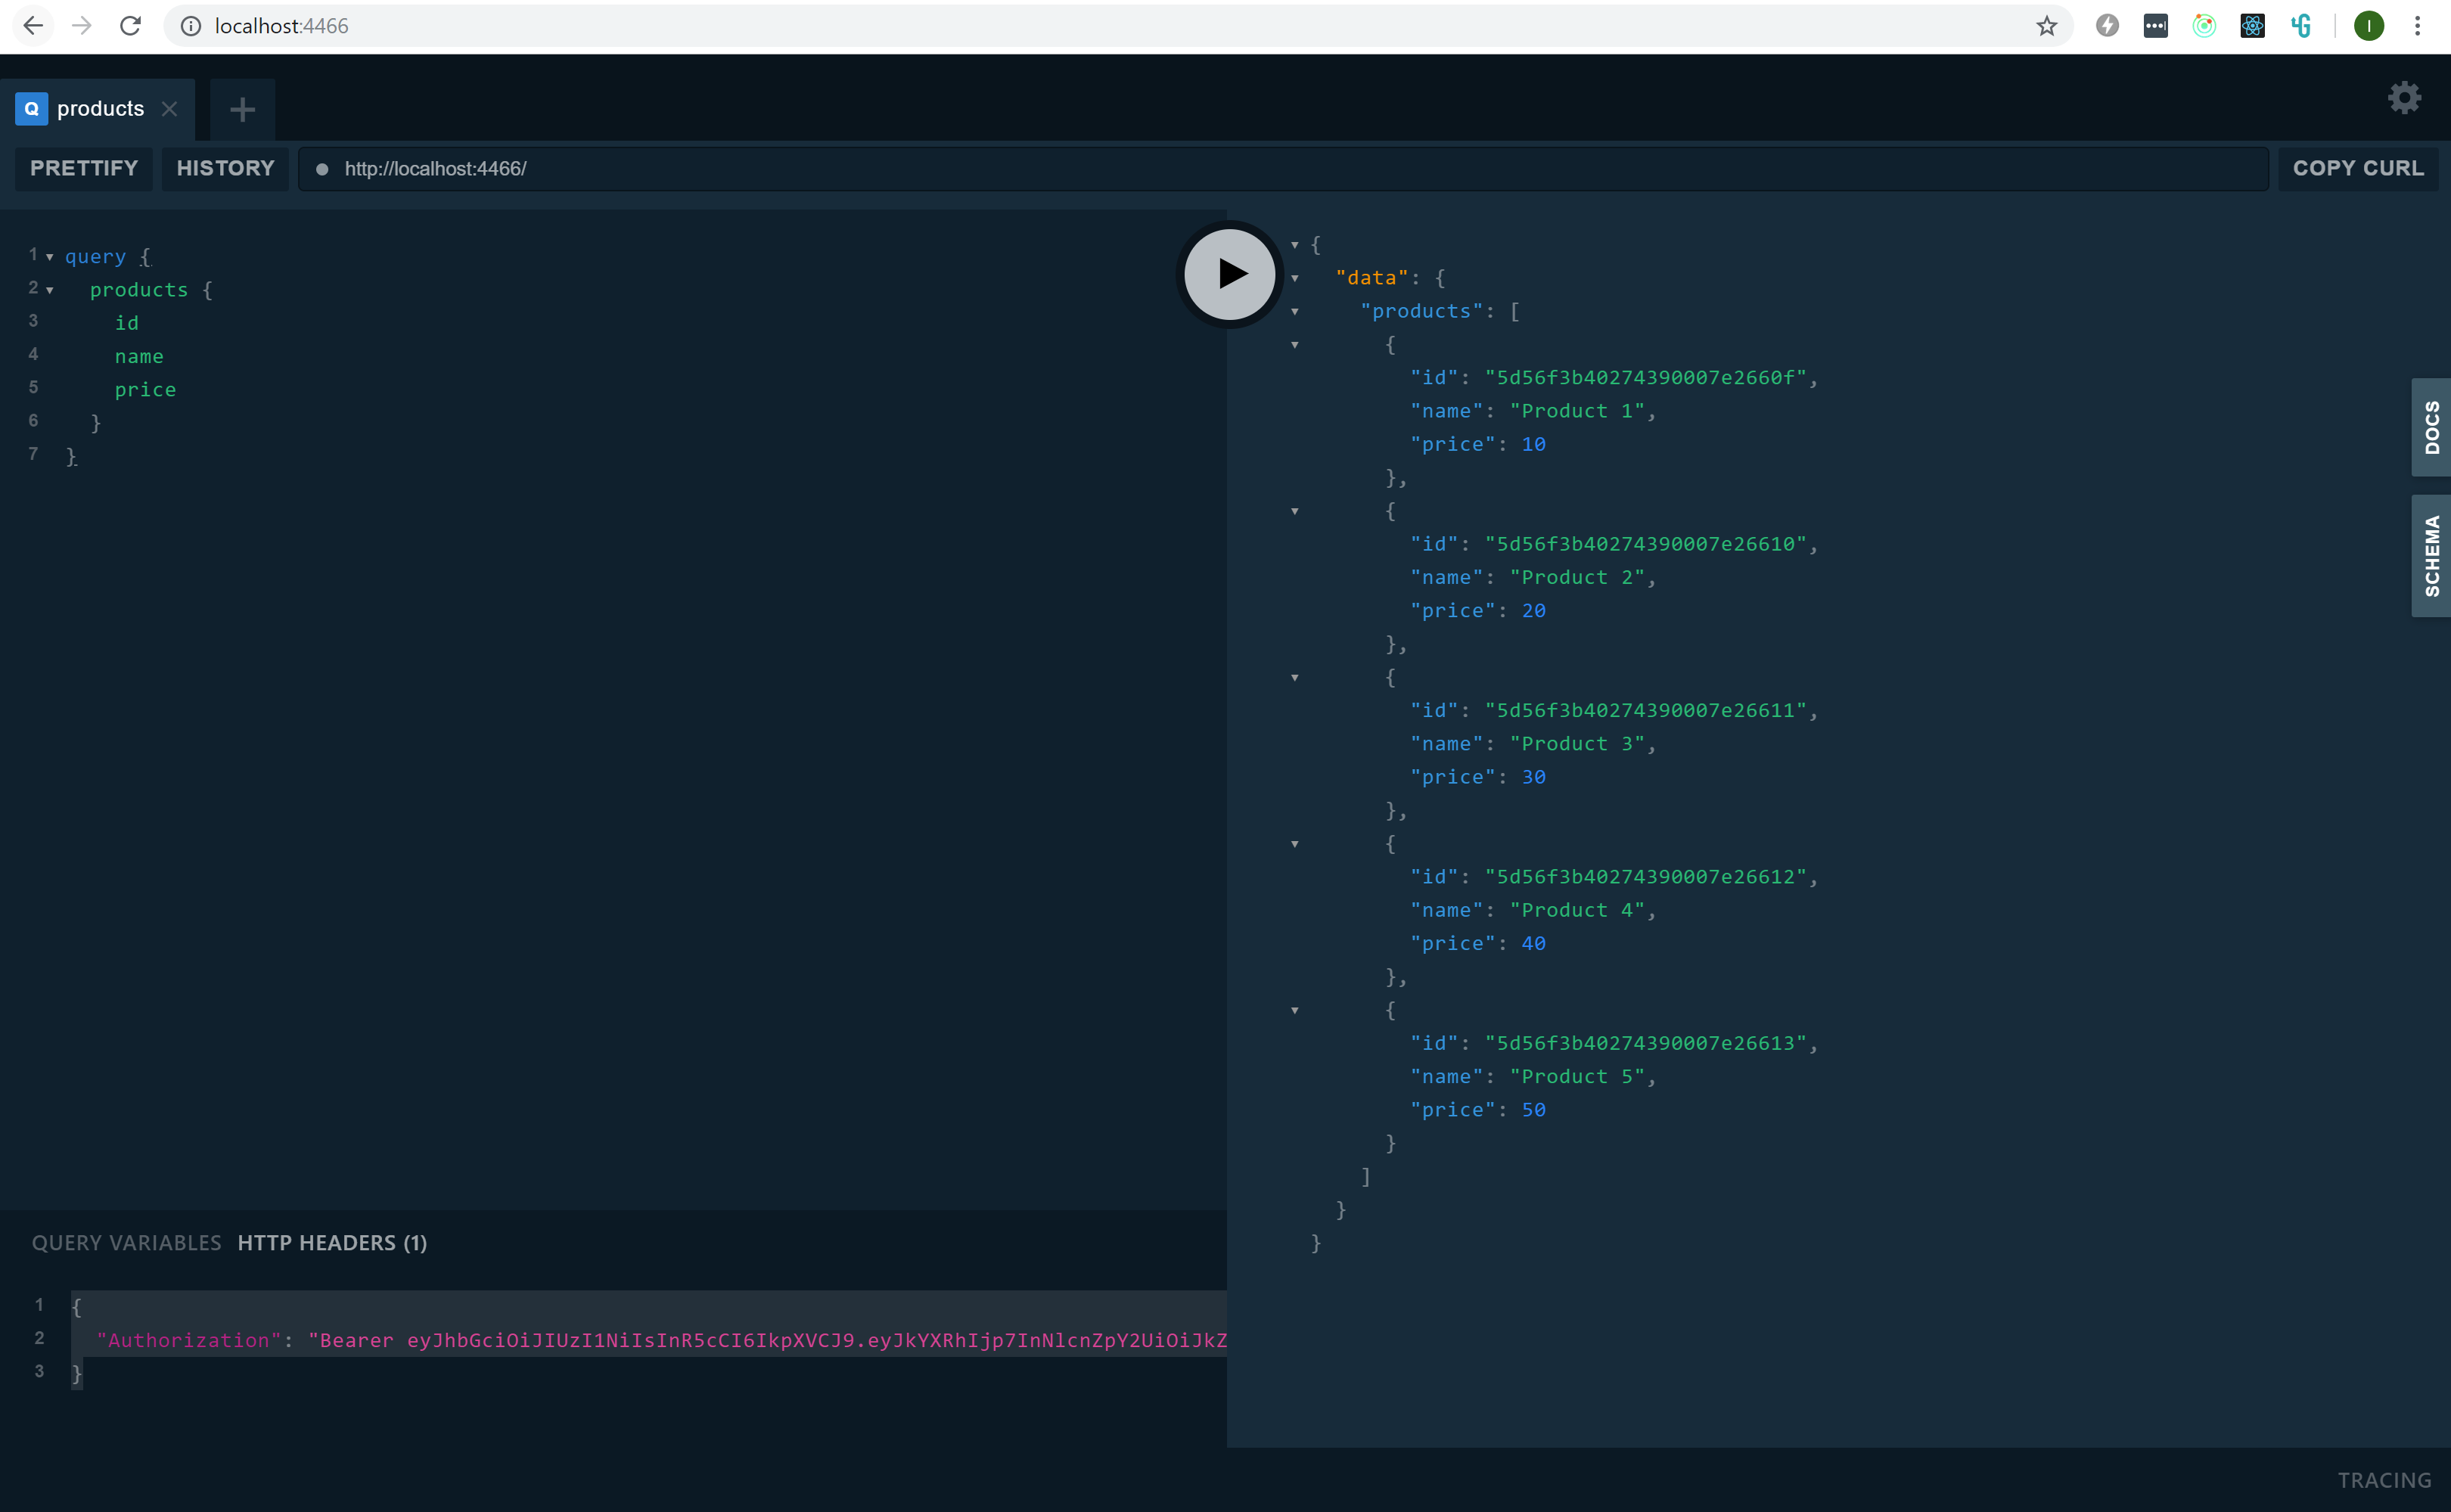Click the PRETTIFY tab to format query
The width and height of the screenshot is (2451, 1512).
[84, 168]
